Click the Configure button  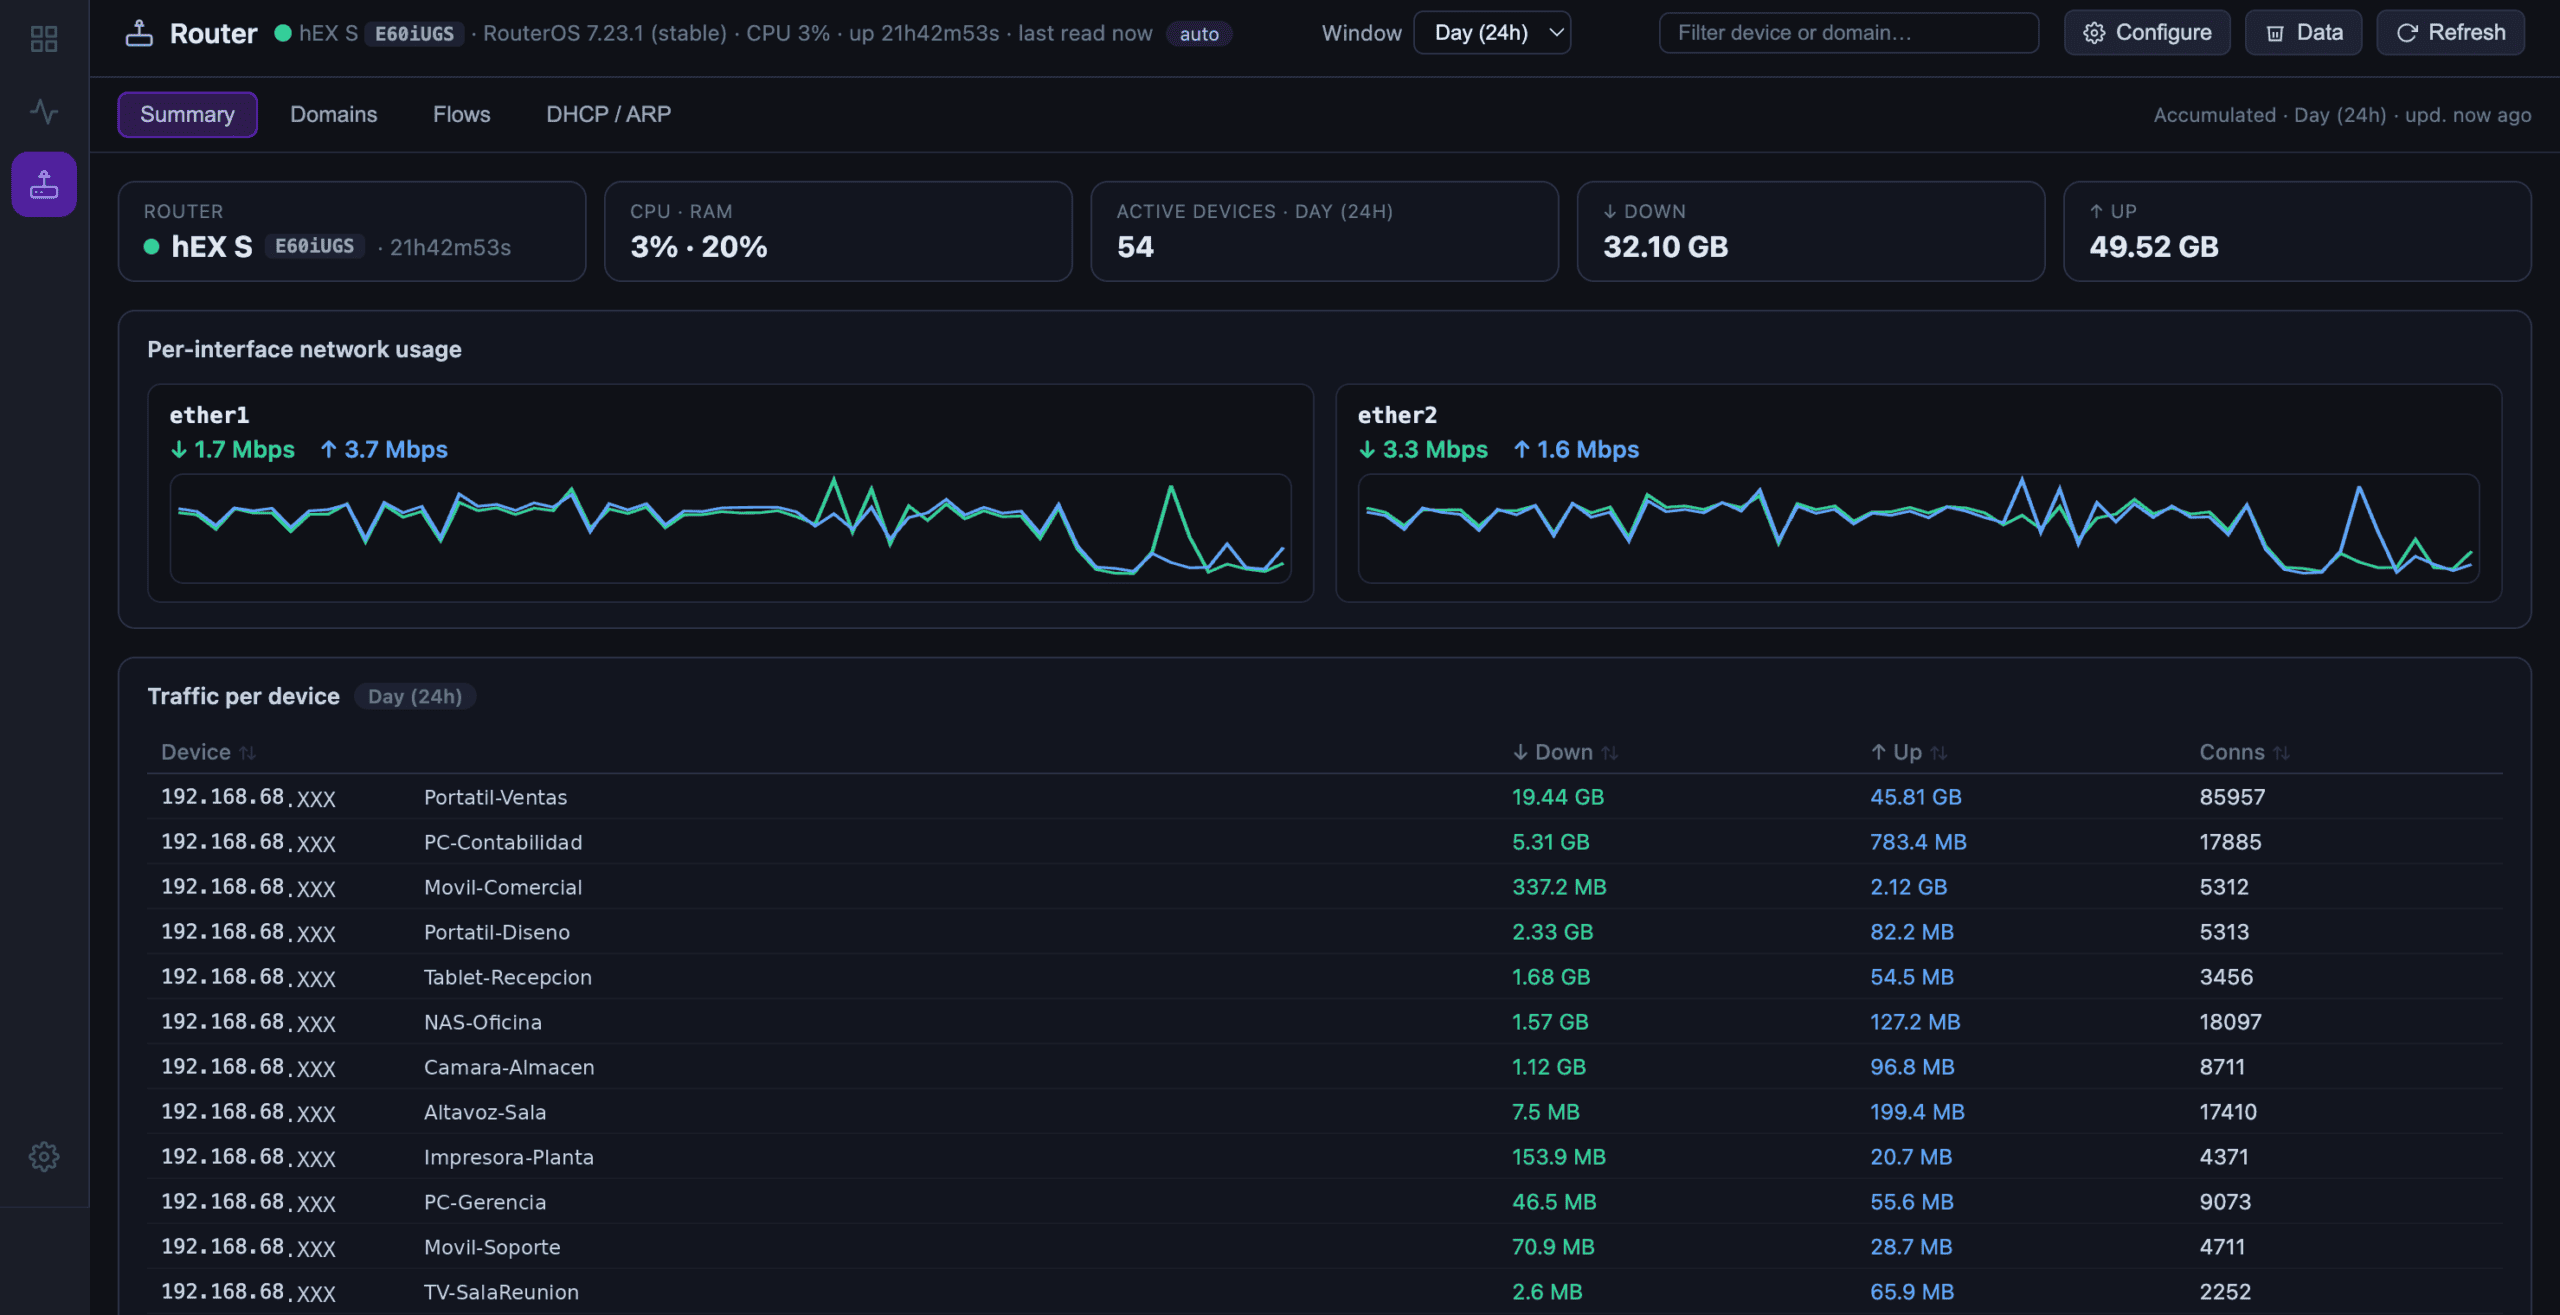click(x=2147, y=33)
